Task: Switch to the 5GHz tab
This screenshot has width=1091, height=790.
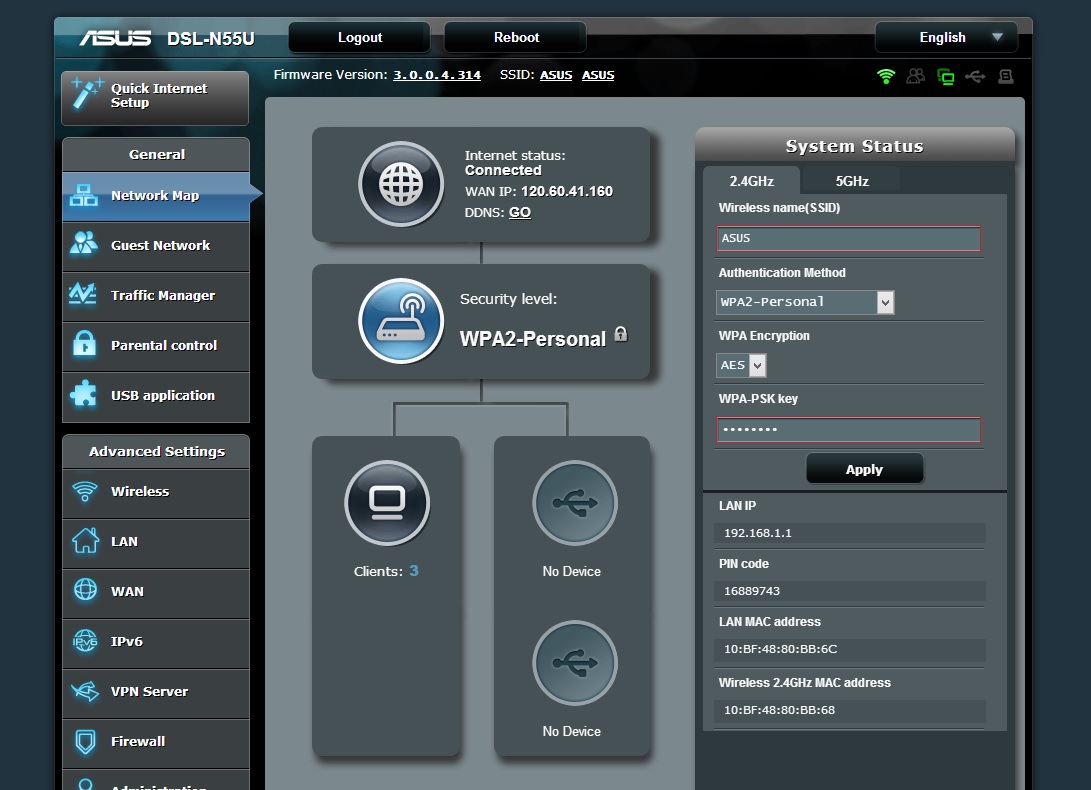Action: tap(852, 181)
